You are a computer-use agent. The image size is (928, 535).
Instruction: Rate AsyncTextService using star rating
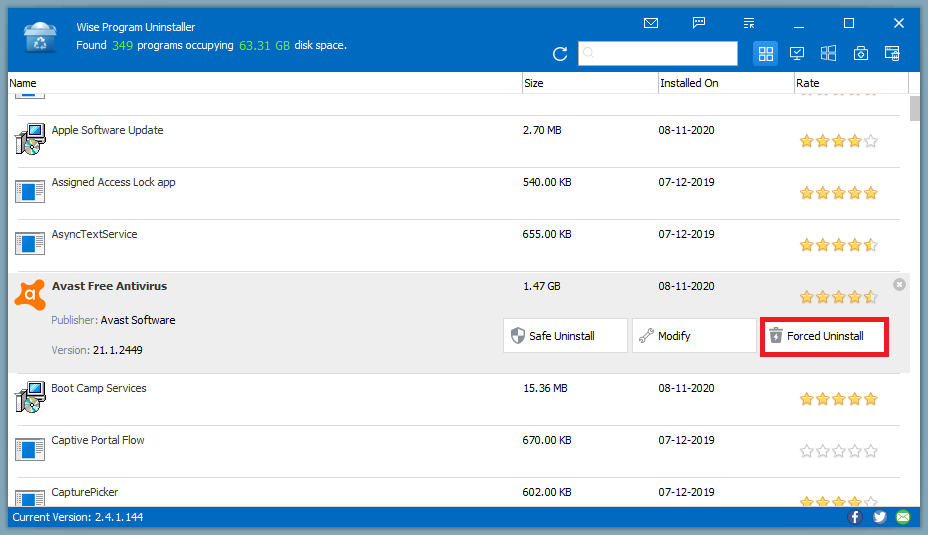click(x=838, y=245)
